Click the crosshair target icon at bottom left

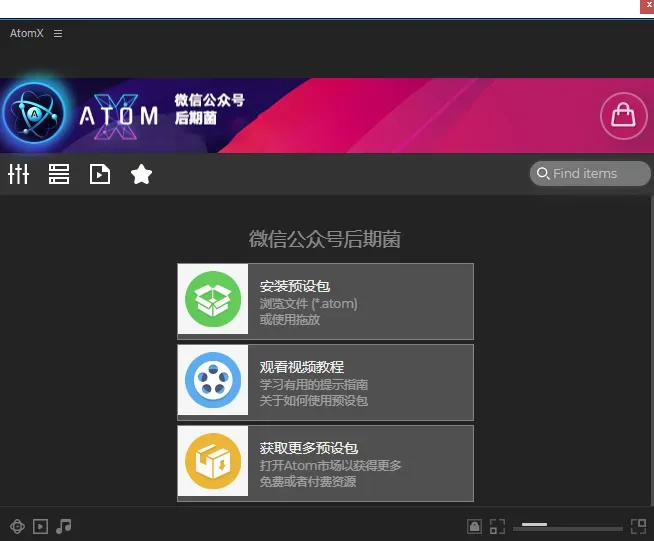tap(17, 526)
